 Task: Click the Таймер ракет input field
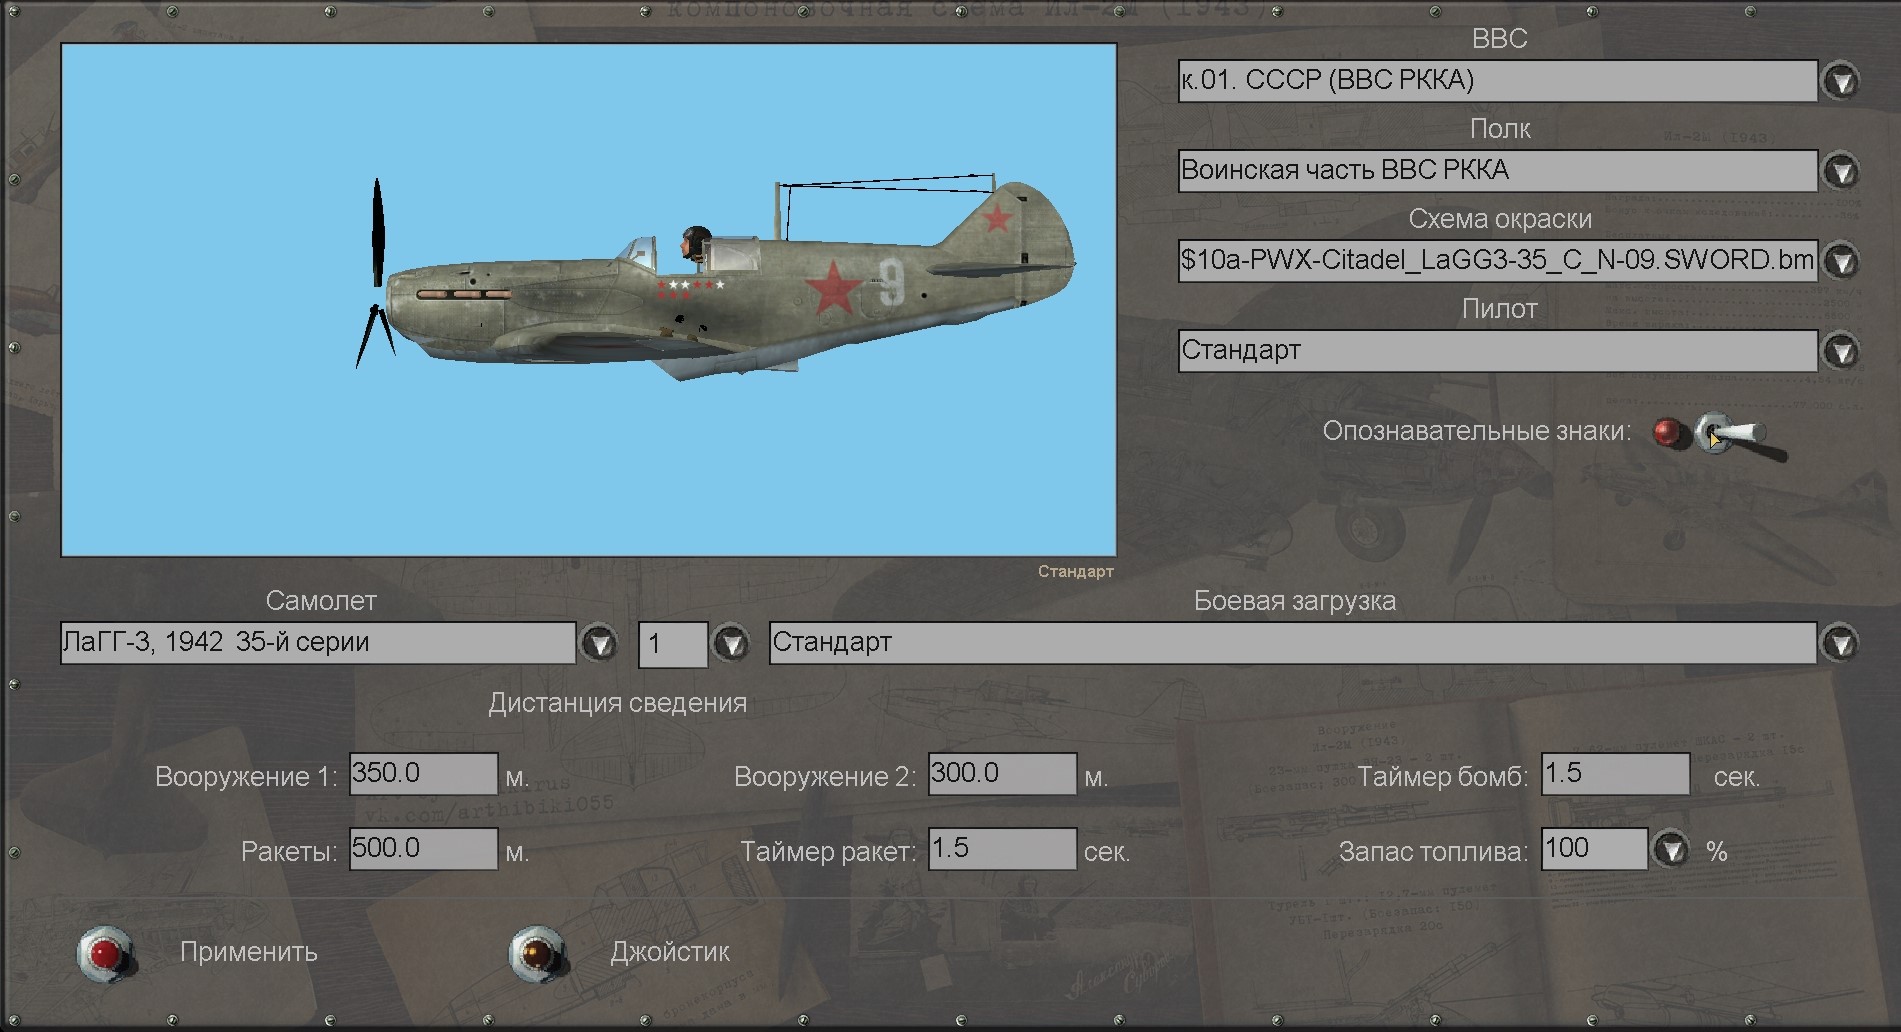(1002, 849)
